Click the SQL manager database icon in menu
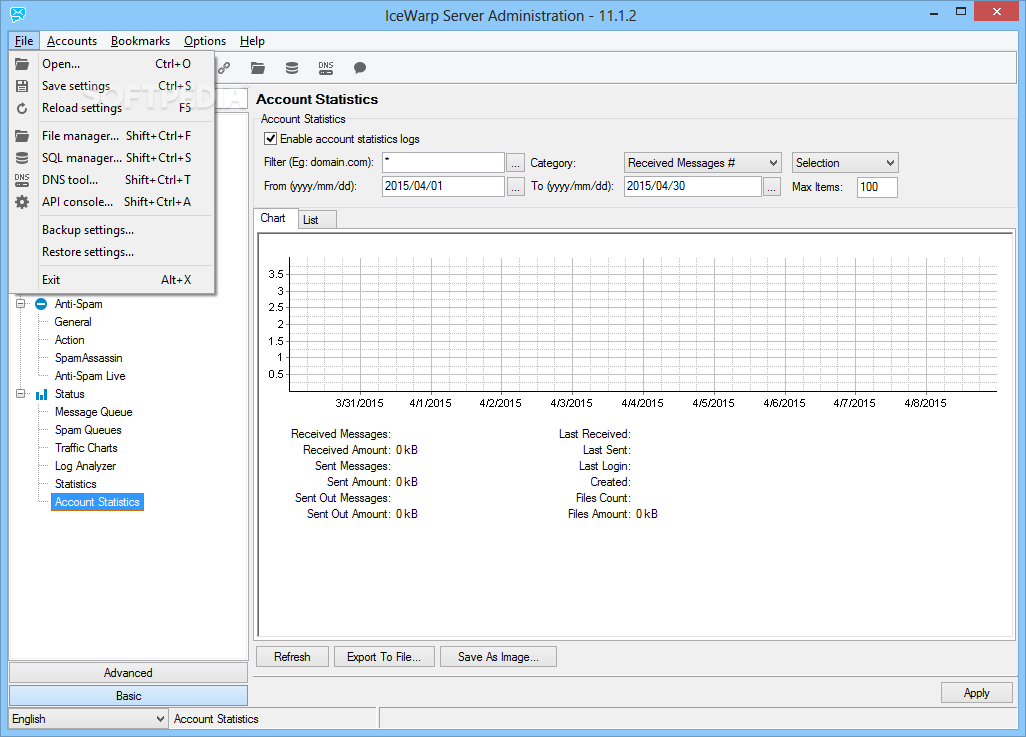 point(22,158)
